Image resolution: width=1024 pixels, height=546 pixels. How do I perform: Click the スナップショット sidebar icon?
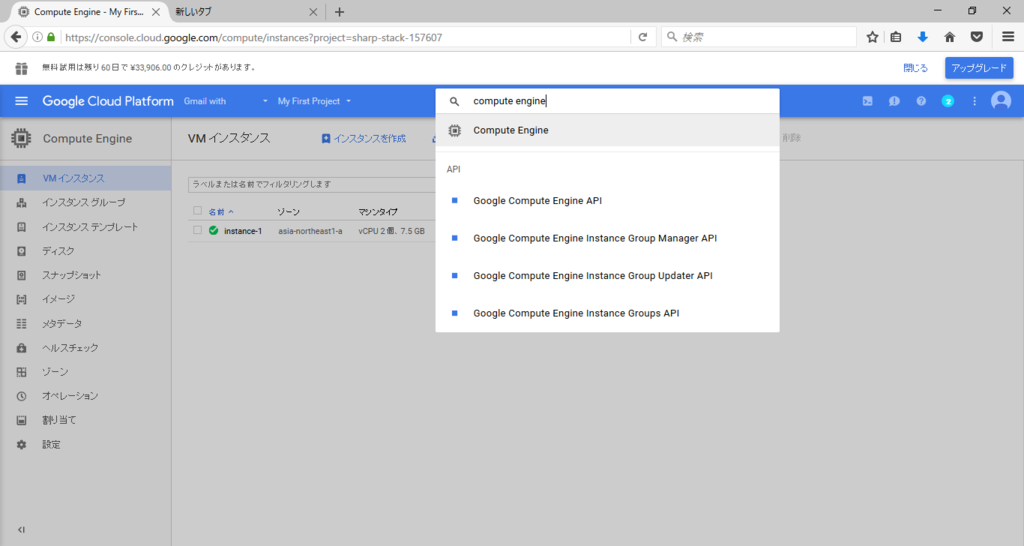pyautogui.click(x=22, y=275)
